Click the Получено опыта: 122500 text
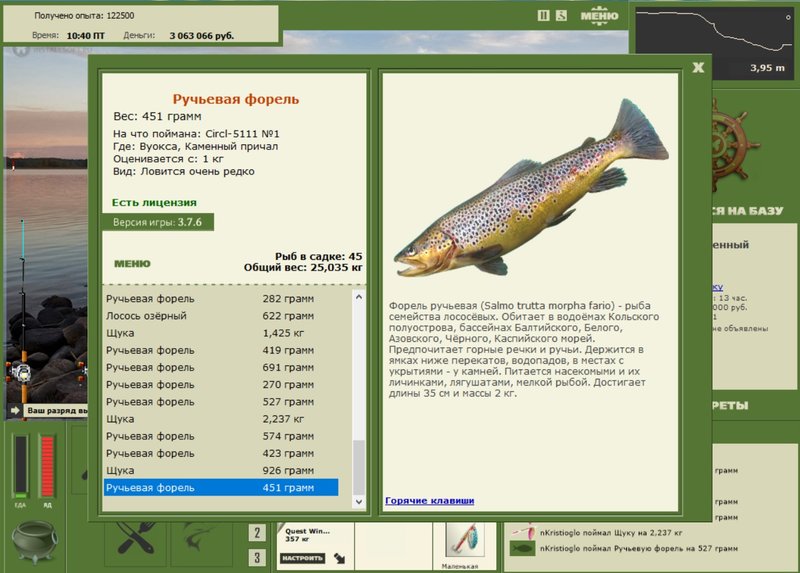This screenshot has width=800, height=573. pyautogui.click(x=84, y=16)
